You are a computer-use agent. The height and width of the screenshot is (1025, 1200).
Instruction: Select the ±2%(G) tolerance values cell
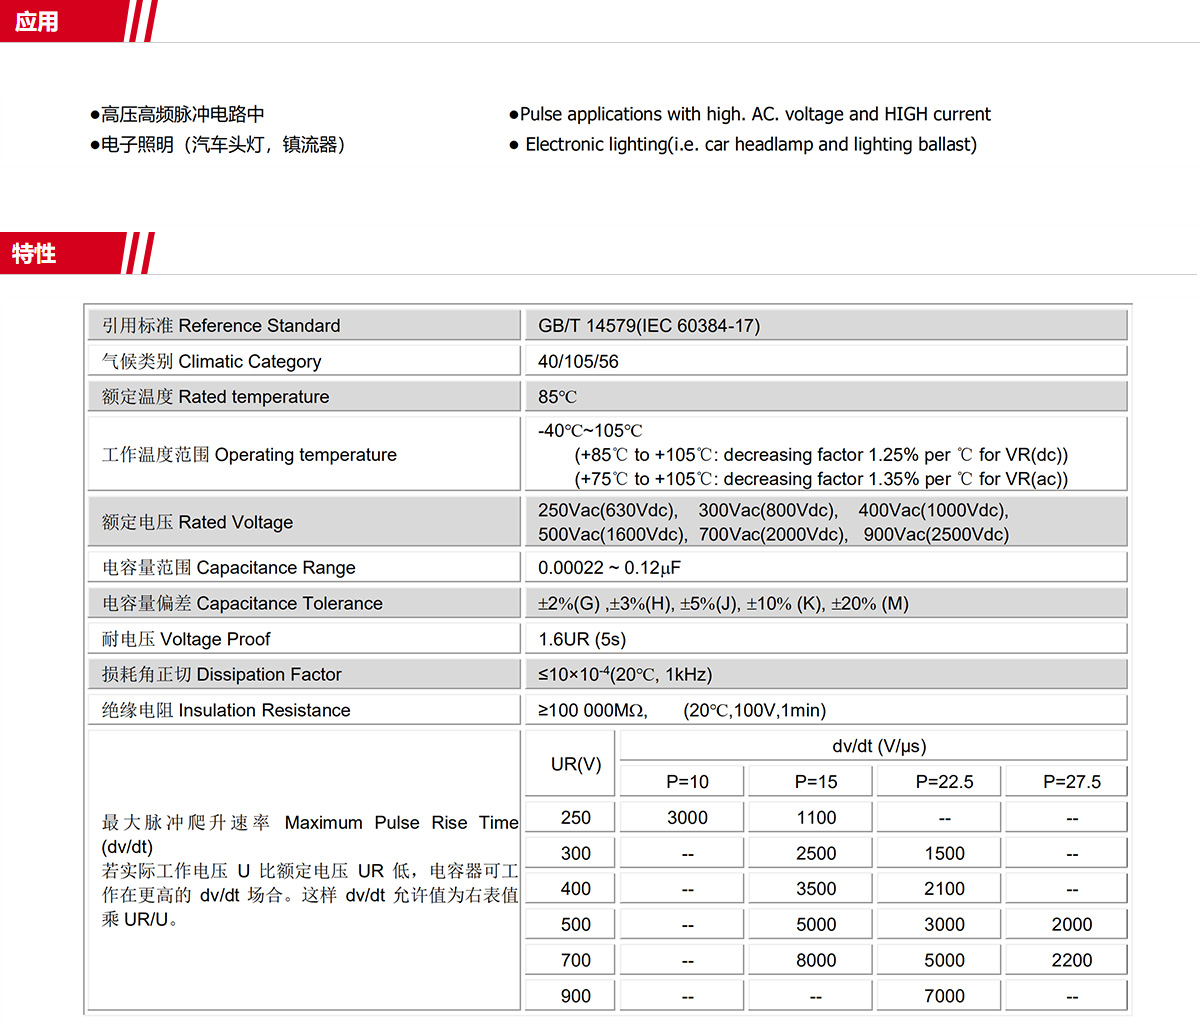(826, 603)
